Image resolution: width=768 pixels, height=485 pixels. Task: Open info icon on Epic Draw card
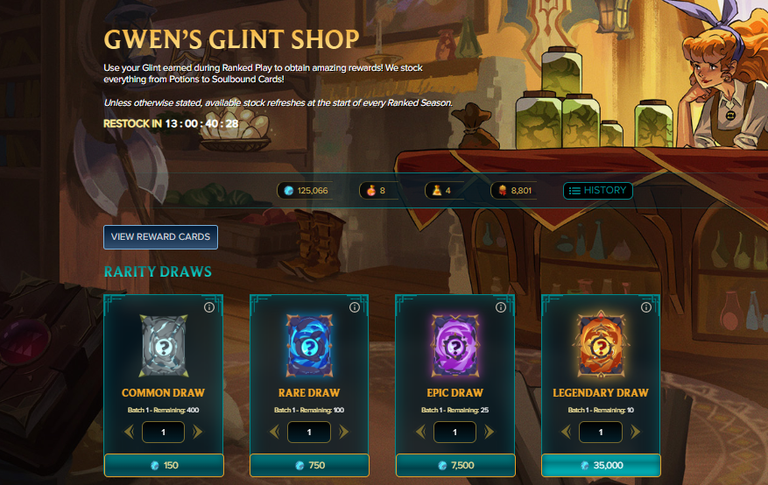coord(501,307)
